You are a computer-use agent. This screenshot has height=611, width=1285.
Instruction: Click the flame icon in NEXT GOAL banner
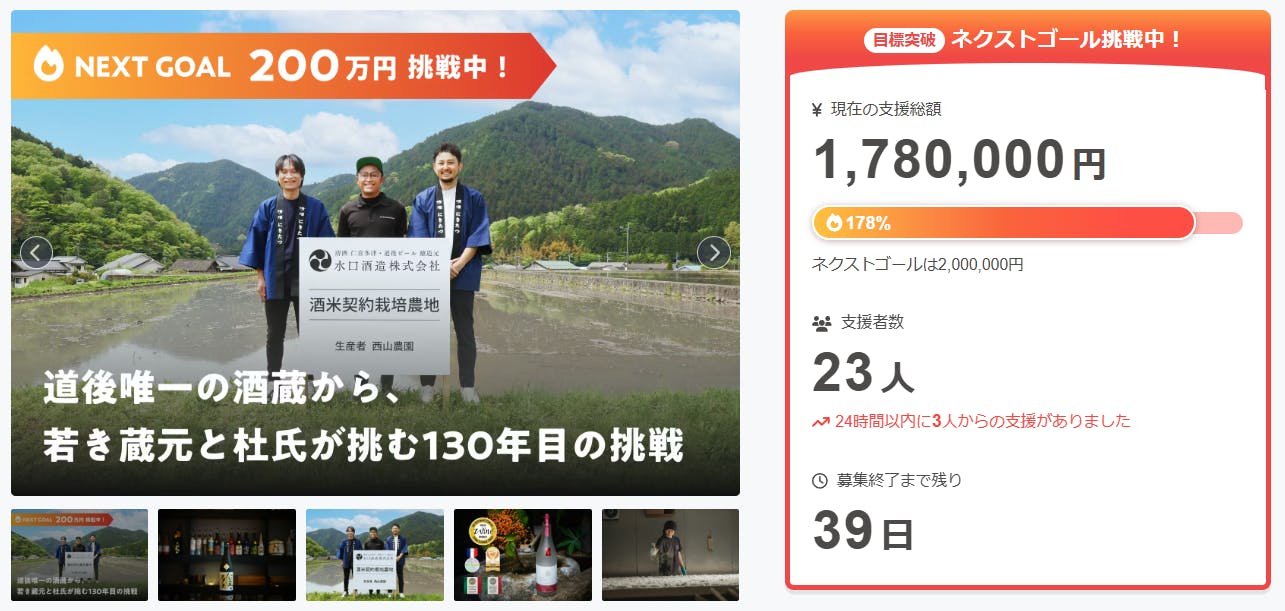(48, 65)
